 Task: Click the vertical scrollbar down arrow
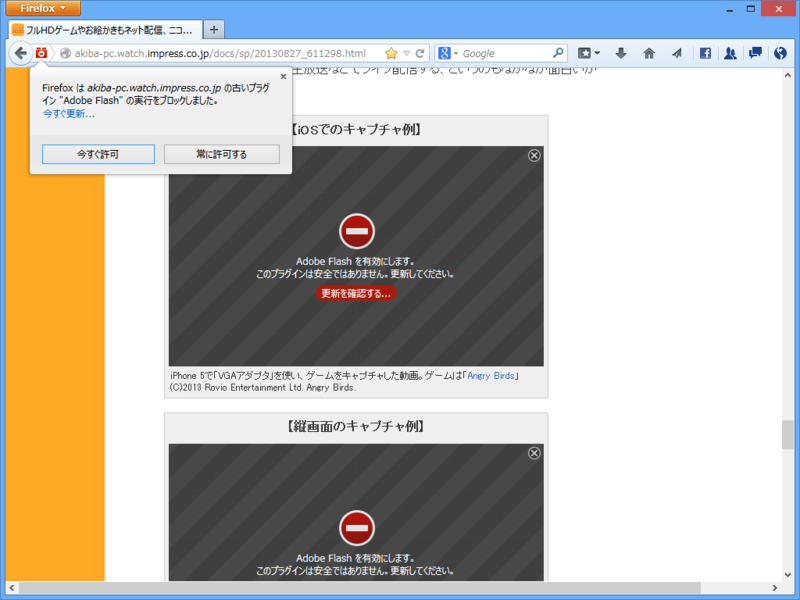[x=788, y=575]
